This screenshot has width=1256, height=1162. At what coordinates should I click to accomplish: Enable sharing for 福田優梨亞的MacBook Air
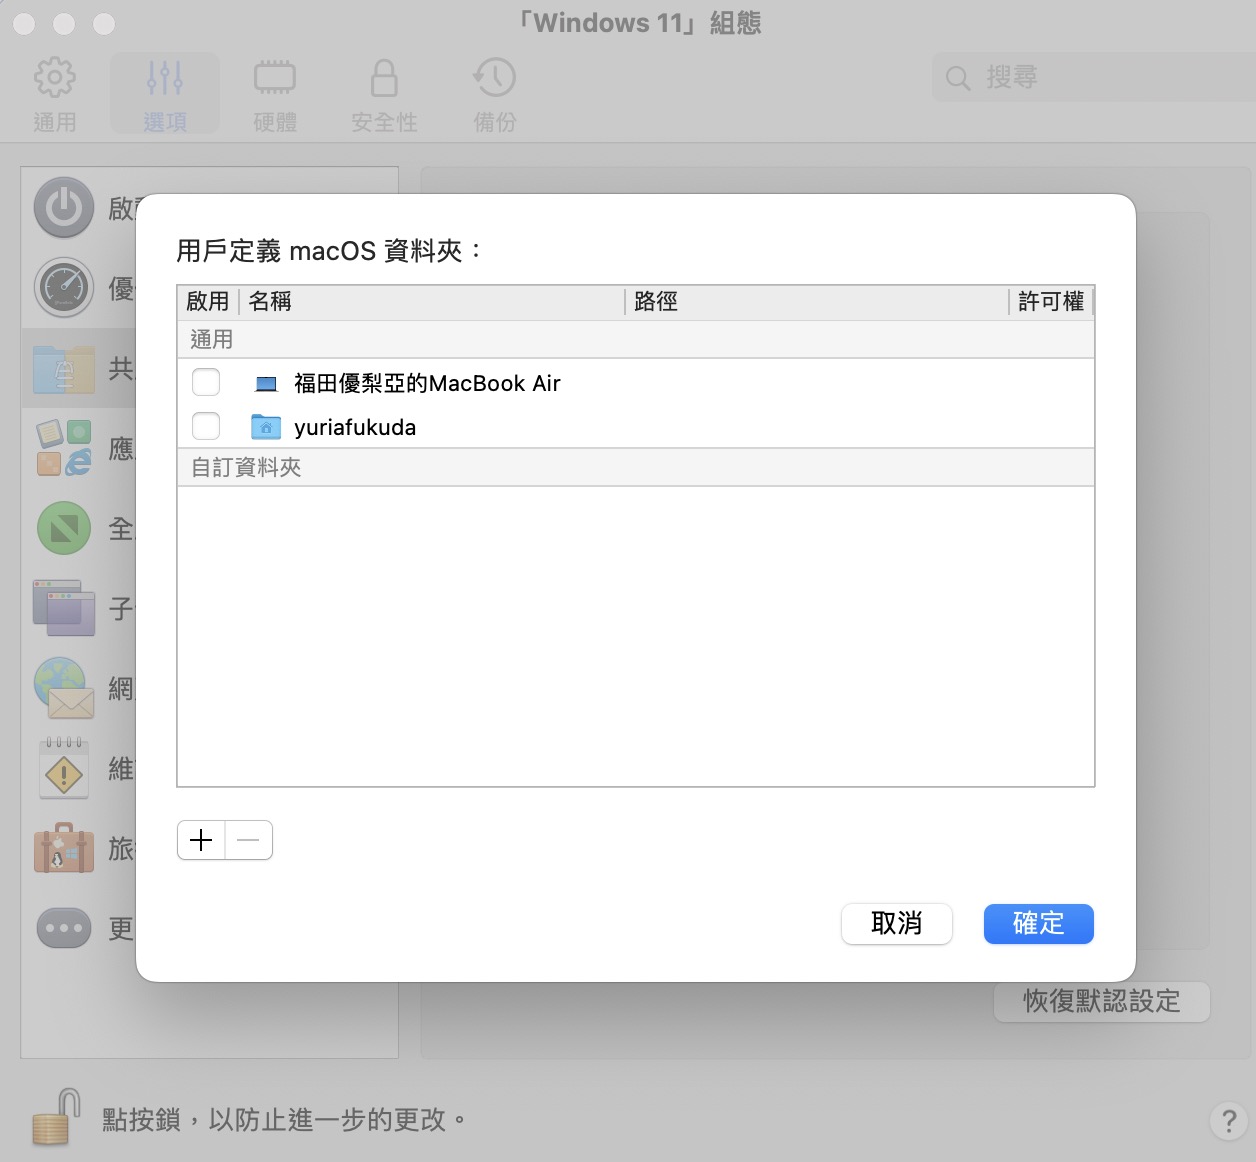click(x=206, y=382)
